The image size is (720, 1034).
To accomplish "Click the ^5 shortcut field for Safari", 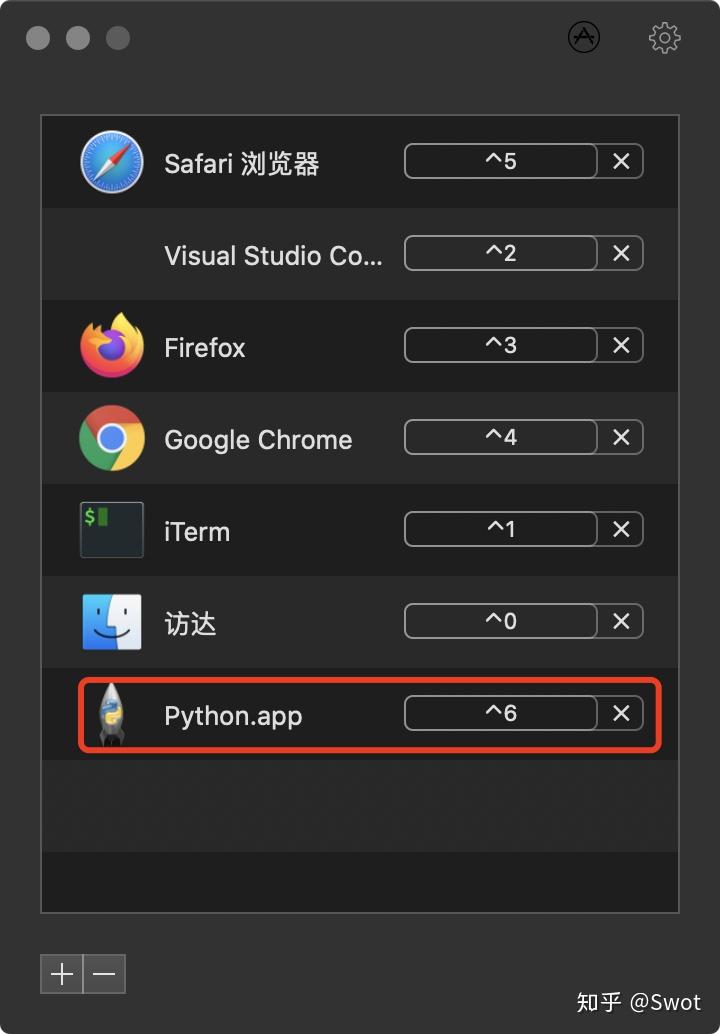I will point(500,161).
